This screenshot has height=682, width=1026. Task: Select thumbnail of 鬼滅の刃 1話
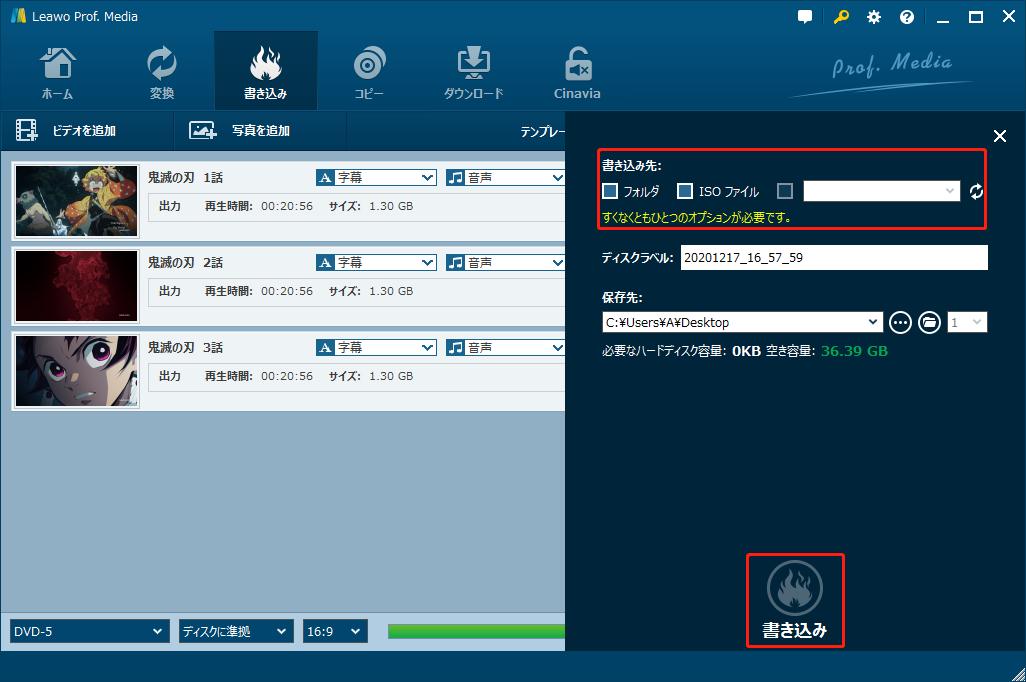(x=77, y=200)
